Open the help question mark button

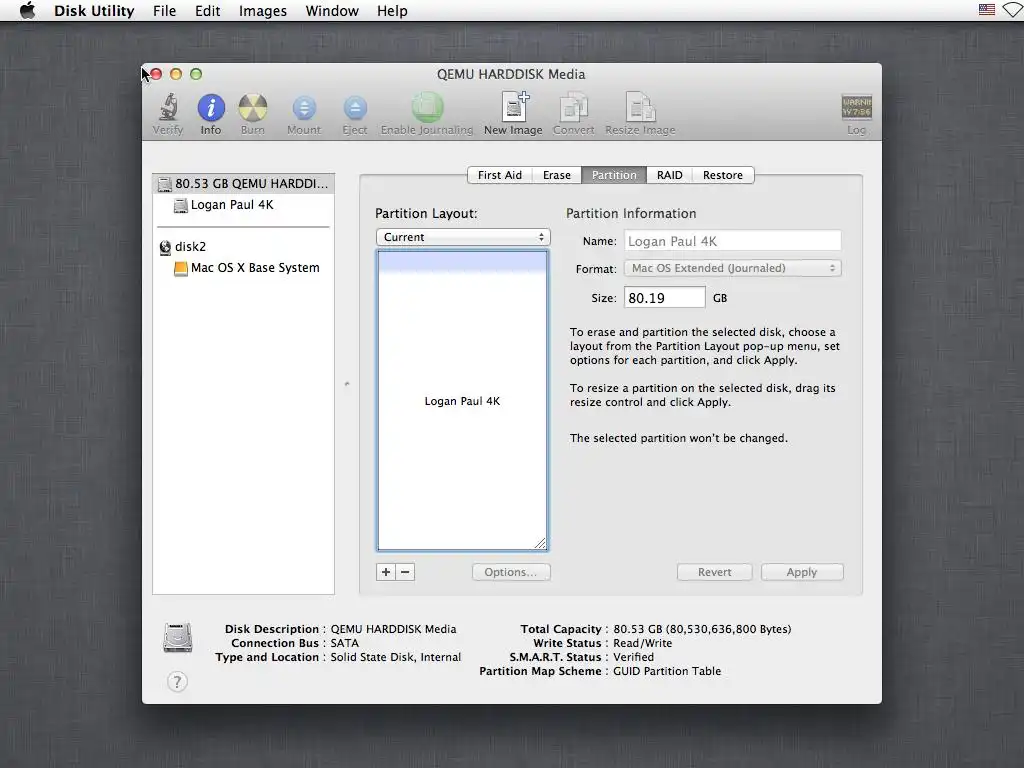(x=177, y=682)
